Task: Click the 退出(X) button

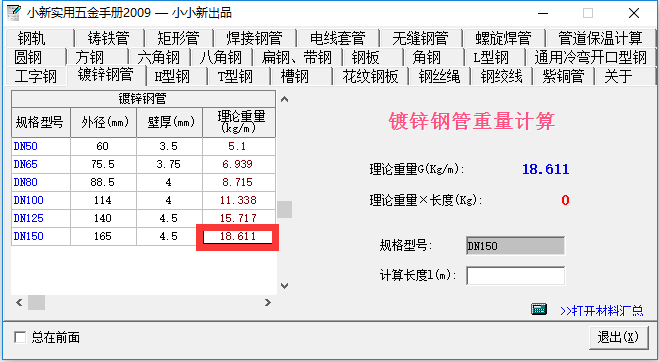Action: click(x=618, y=337)
